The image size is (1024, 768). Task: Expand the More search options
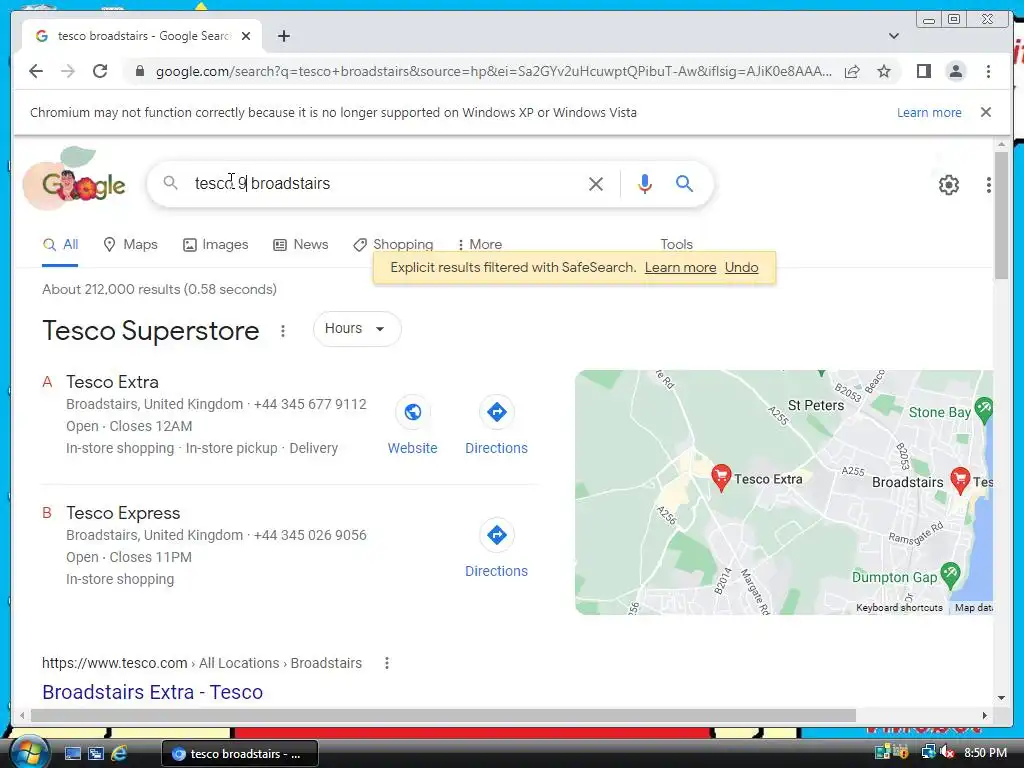click(480, 245)
